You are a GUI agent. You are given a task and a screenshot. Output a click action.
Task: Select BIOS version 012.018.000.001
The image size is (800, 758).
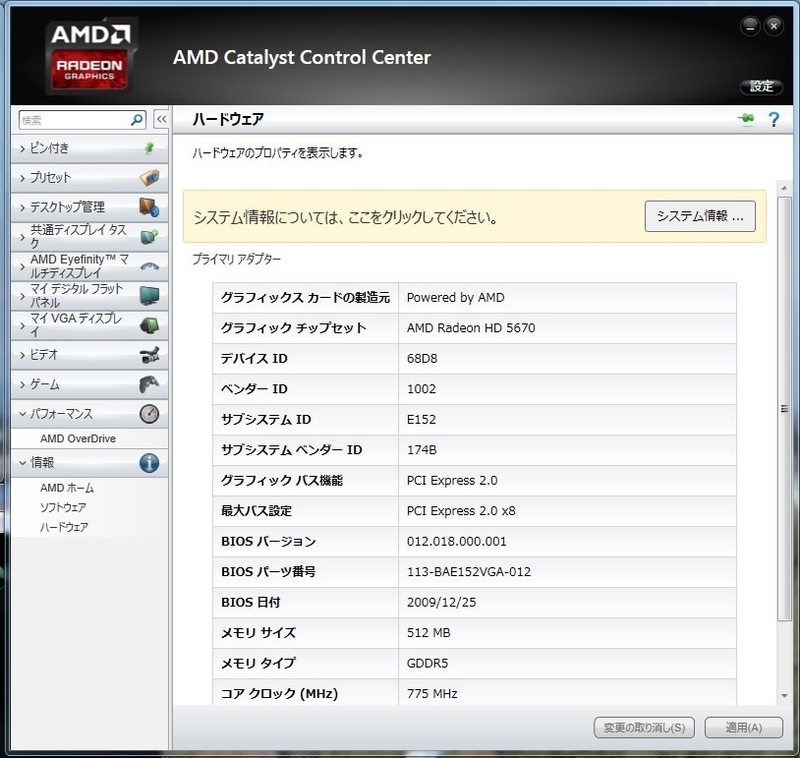[457, 541]
